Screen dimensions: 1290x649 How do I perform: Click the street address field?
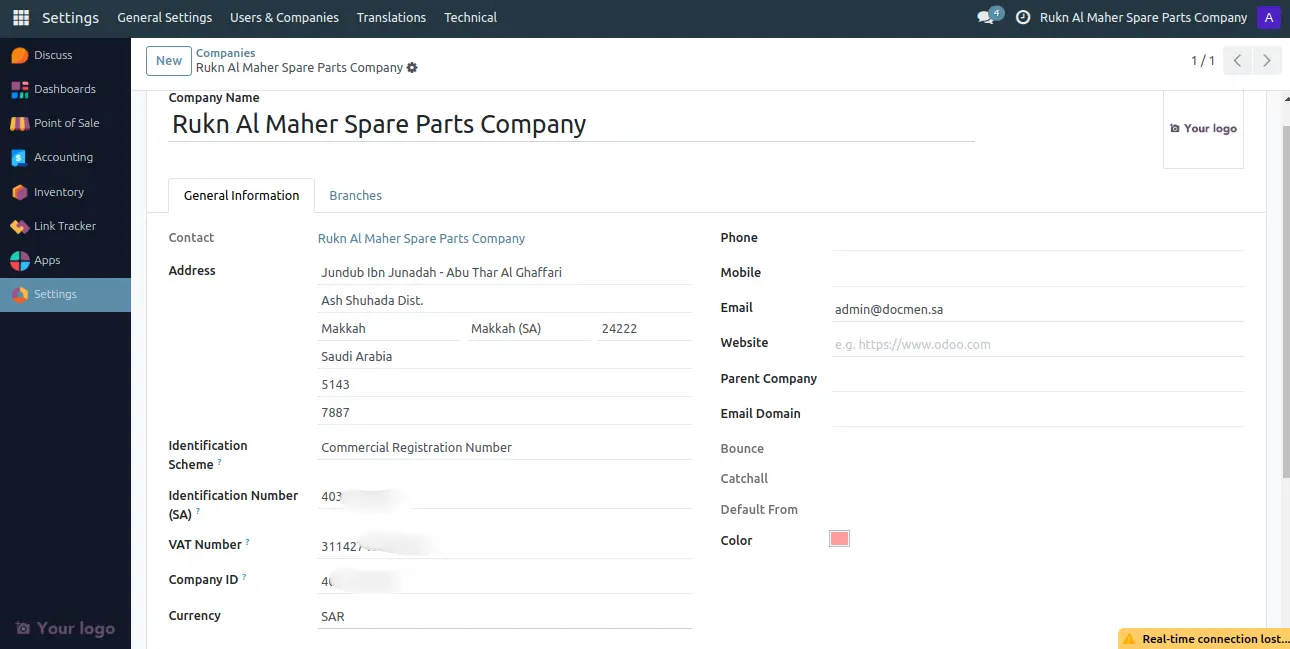(x=504, y=272)
